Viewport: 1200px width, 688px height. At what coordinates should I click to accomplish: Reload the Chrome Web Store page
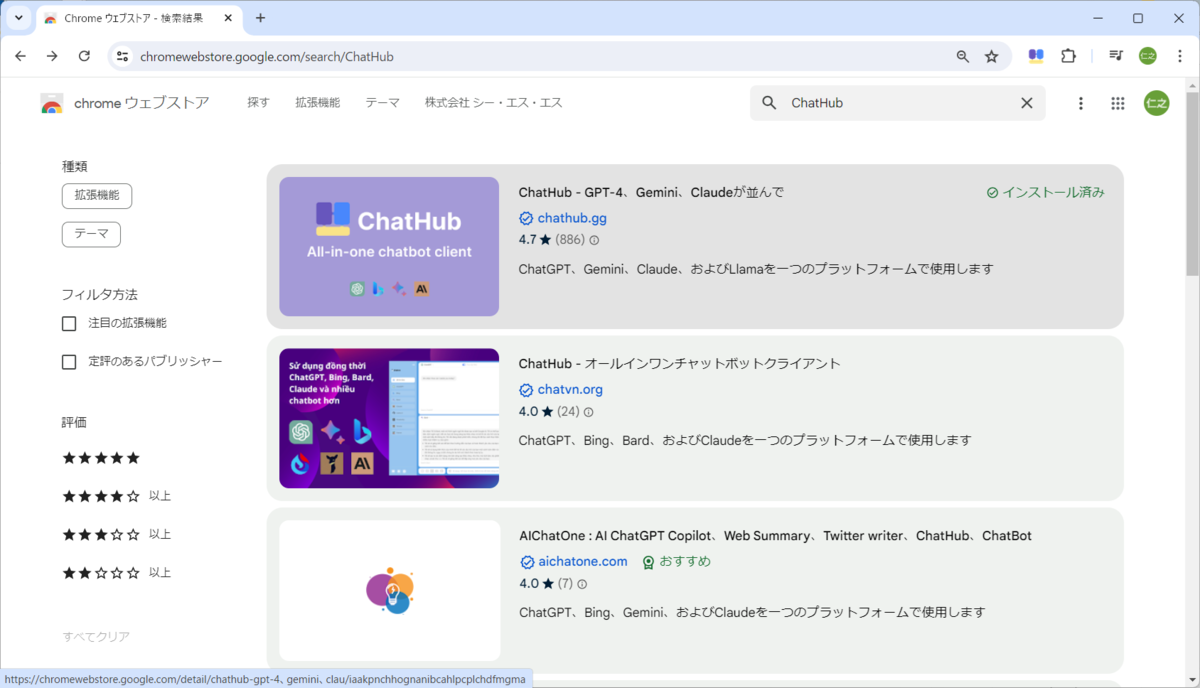pyautogui.click(x=84, y=57)
